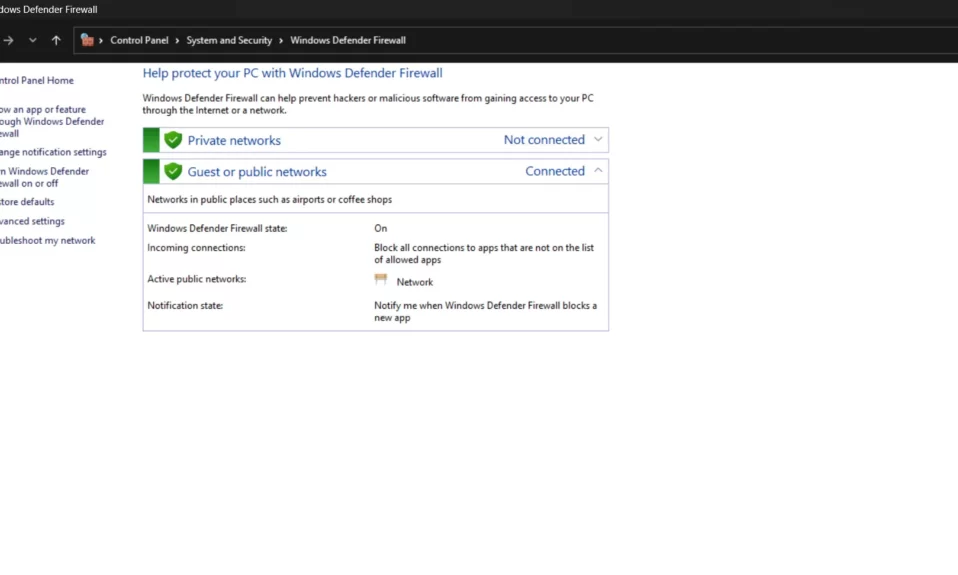Click 'Windows Defender Firewall state:' label
The width and height of the screenshot is (958, 575).
(x=217, y=229)
